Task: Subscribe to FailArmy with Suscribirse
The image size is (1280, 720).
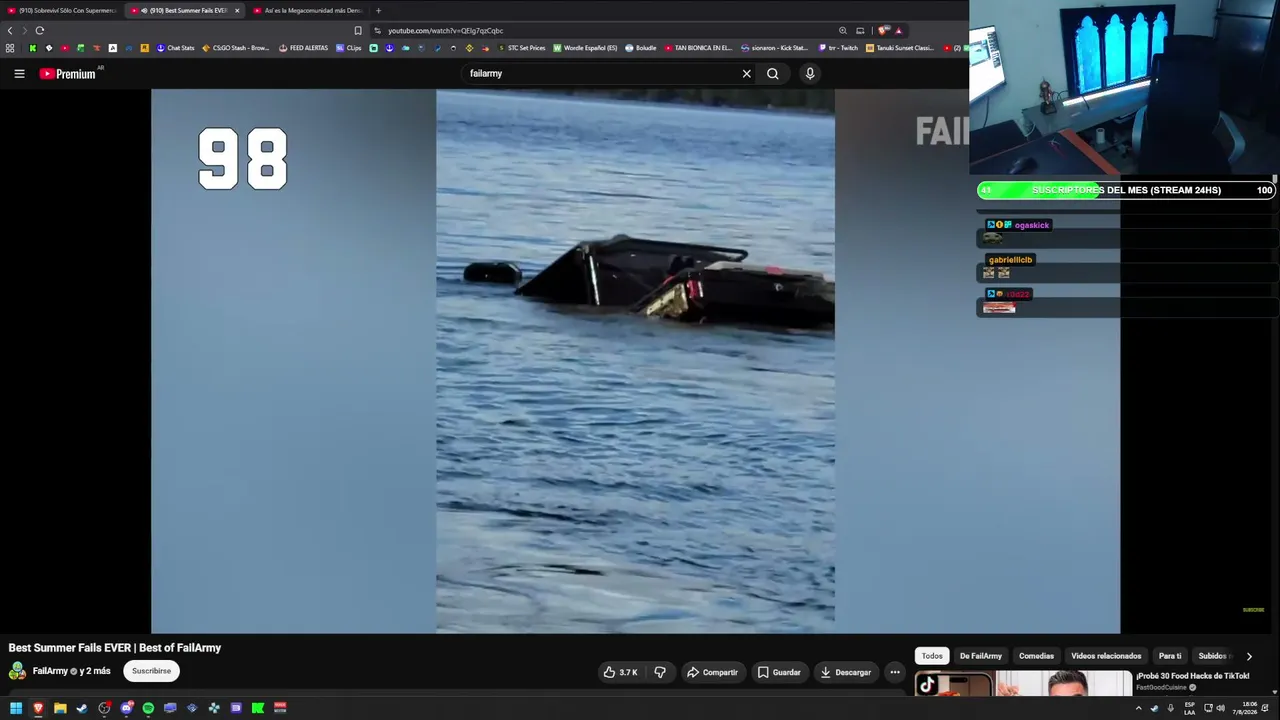Action: [152, 671]
